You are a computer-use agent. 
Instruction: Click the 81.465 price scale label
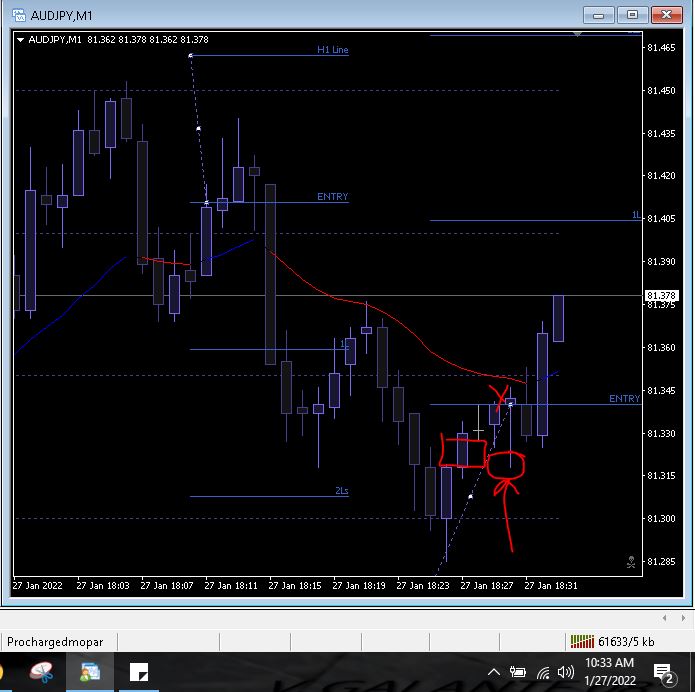tap(661, 47)
